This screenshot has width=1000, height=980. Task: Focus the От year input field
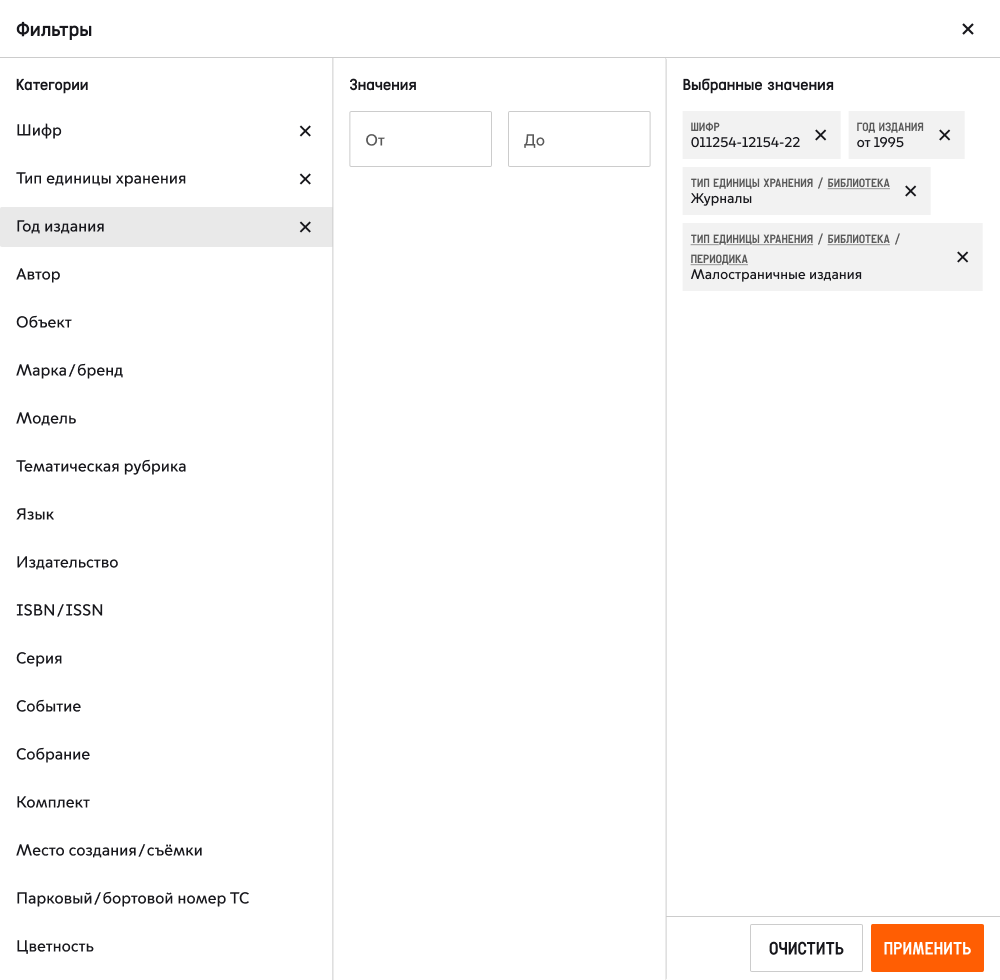tap(420, 139)
